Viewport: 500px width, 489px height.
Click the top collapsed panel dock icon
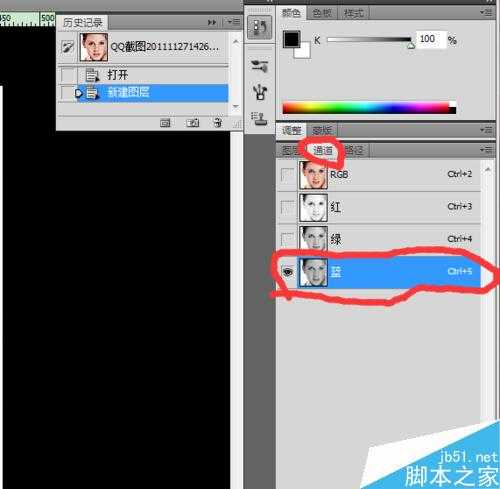pos(259,27)
